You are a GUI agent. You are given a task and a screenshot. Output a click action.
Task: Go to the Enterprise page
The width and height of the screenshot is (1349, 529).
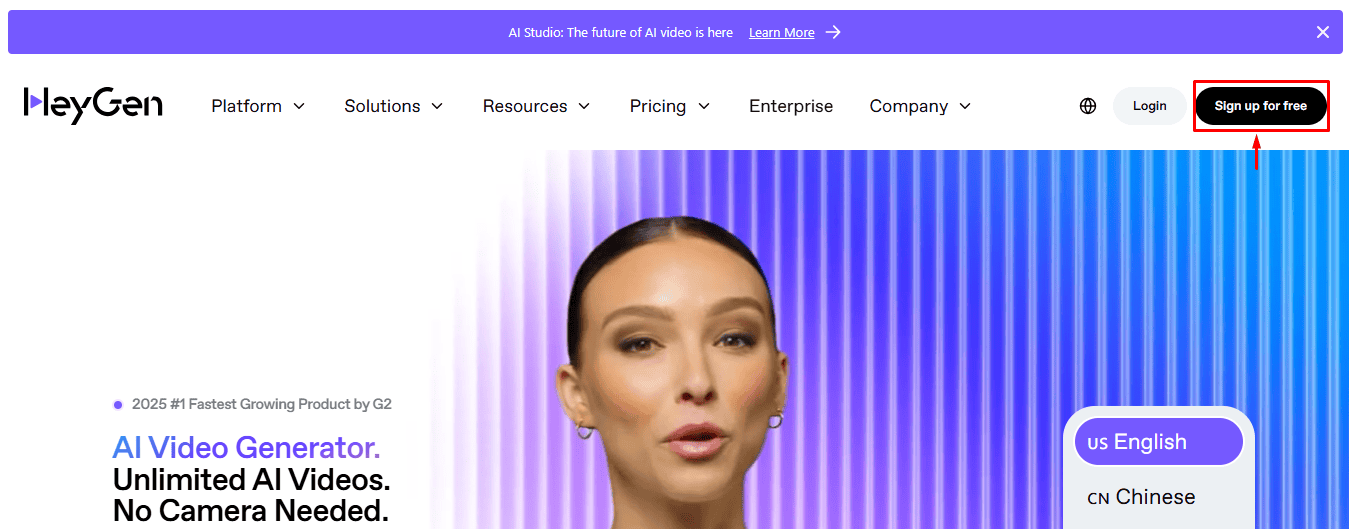pos(791,106)
